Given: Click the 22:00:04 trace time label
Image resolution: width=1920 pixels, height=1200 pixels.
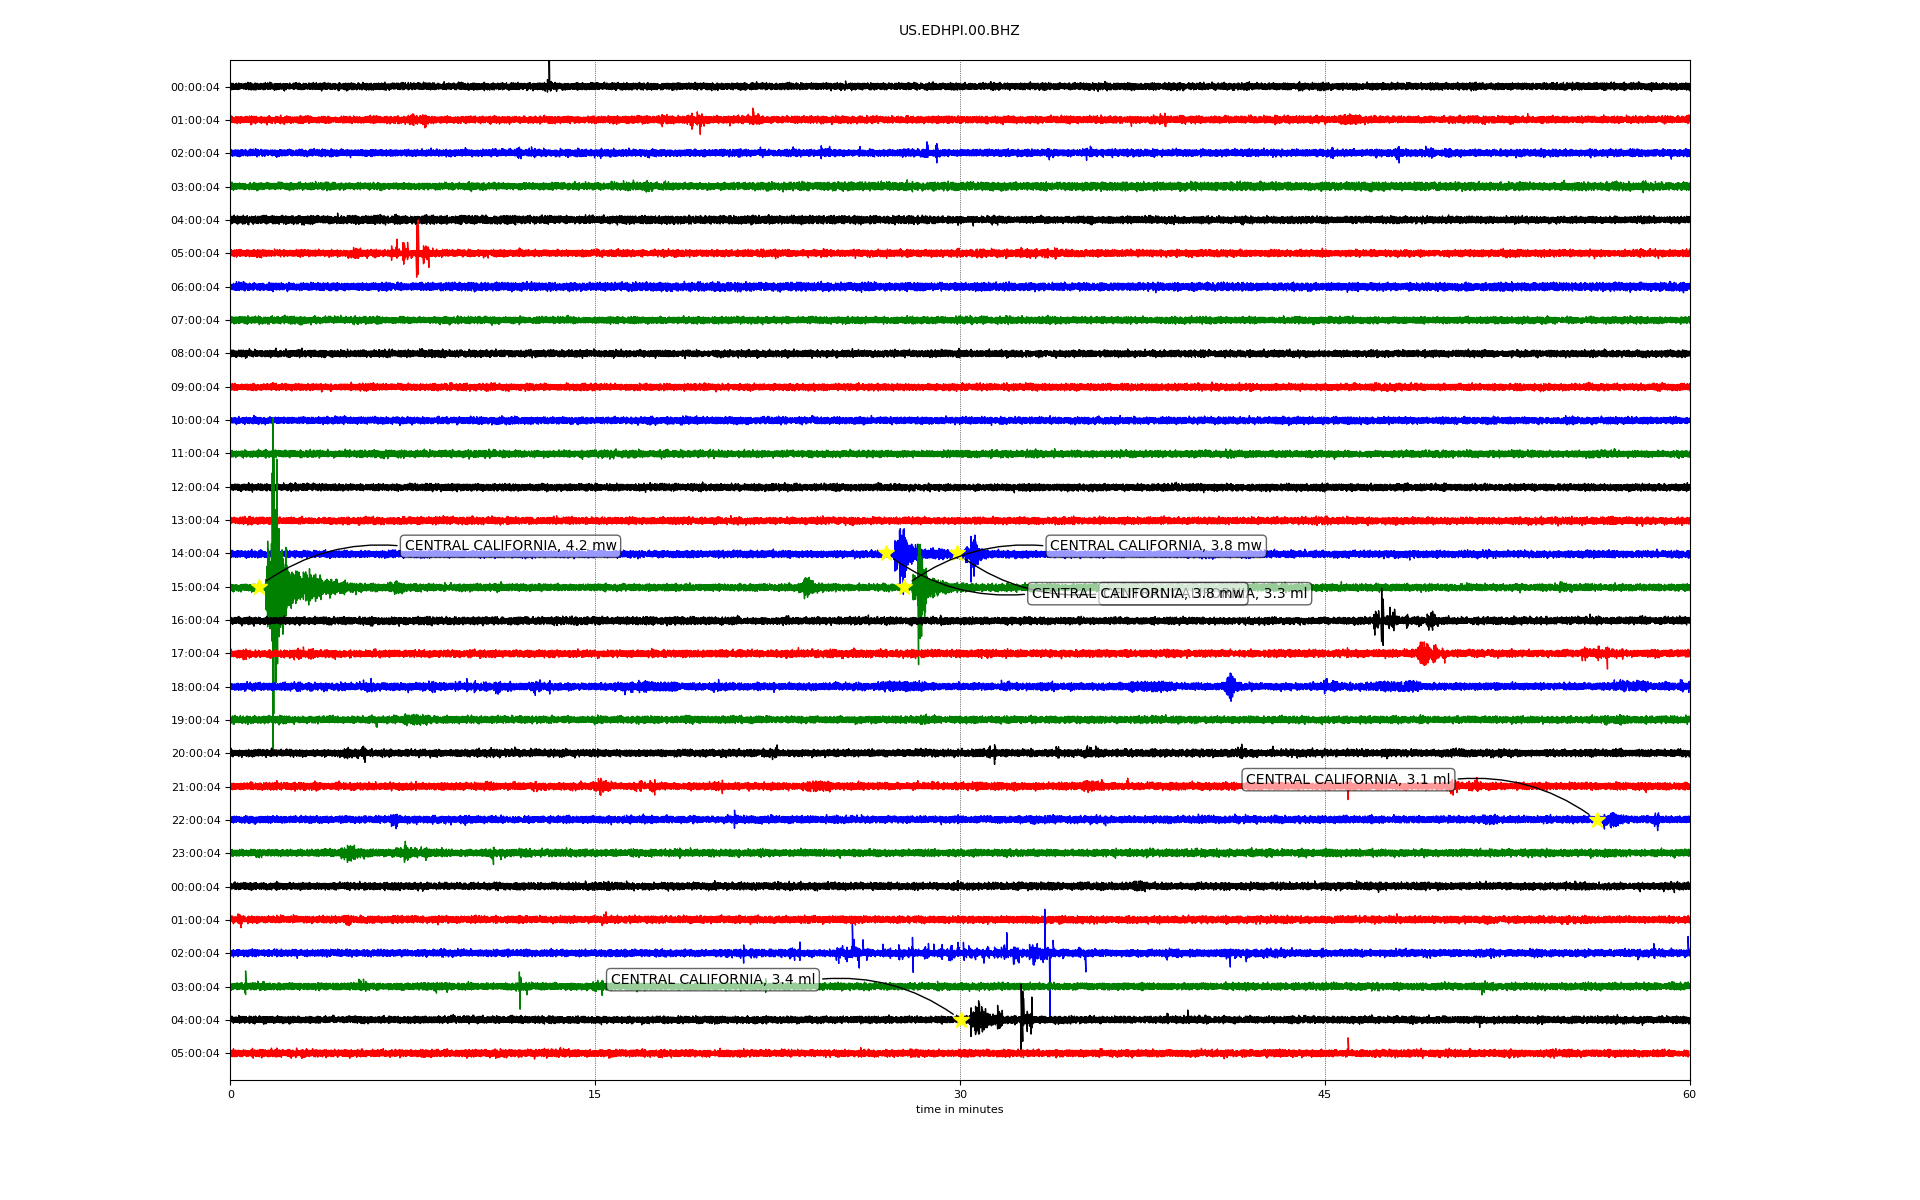Looking at the screenshot, I should [x=195, y=820].
